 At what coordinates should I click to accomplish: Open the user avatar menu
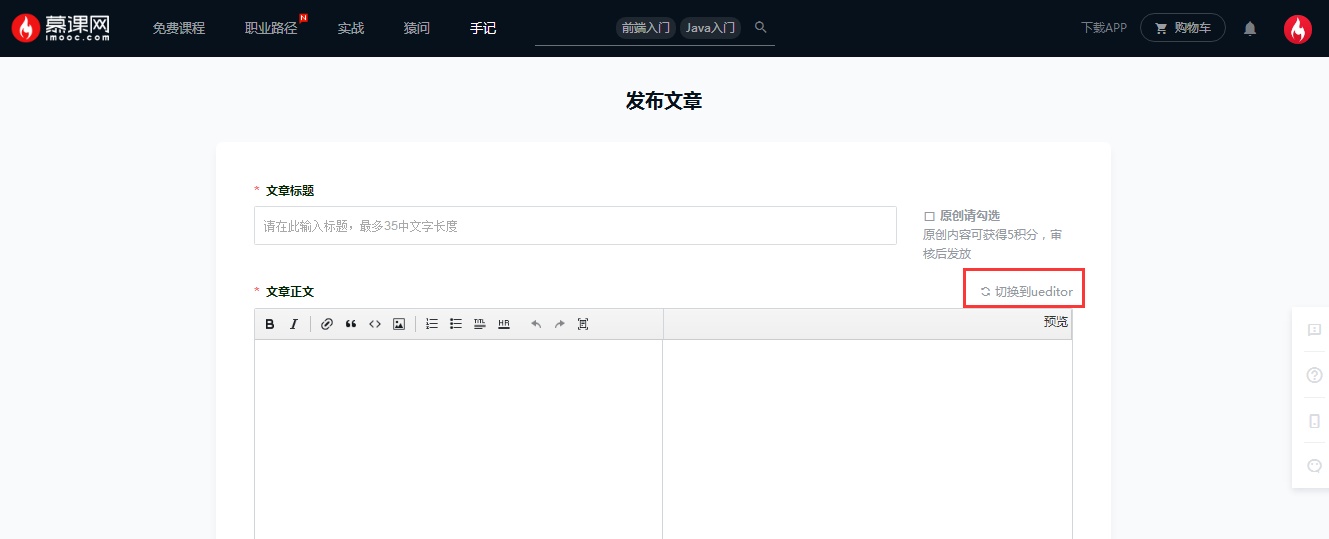(x=1298, y=29)
